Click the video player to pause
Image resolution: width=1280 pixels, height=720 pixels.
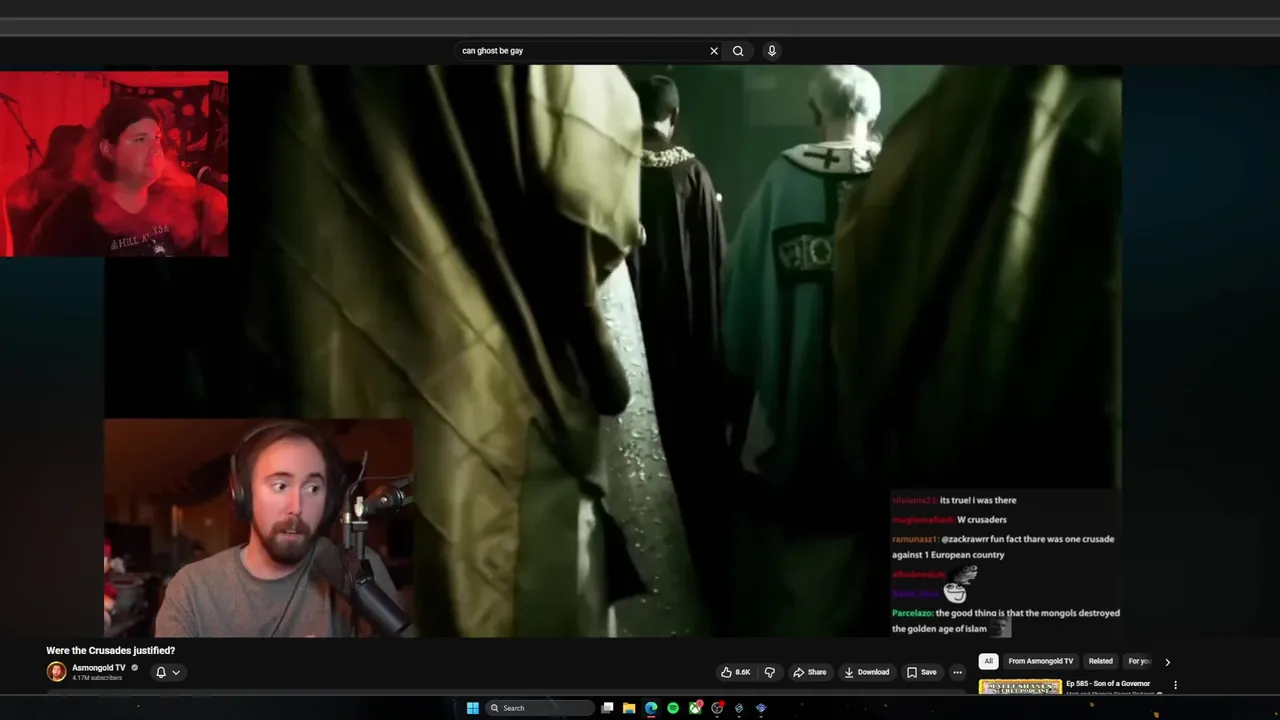click(x=612, y=350)
